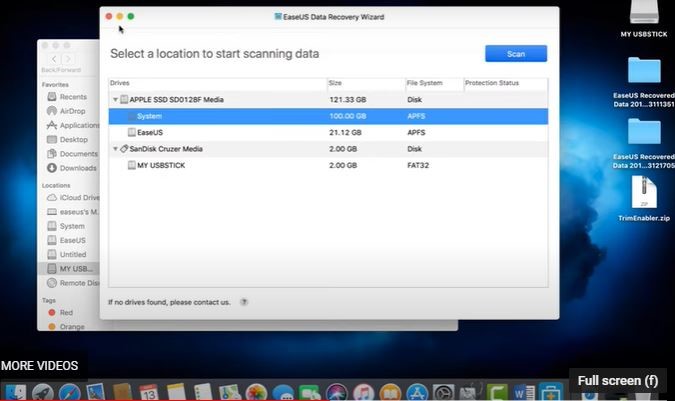Click the help question mark icon
The image size is (675, 401).
244,302
